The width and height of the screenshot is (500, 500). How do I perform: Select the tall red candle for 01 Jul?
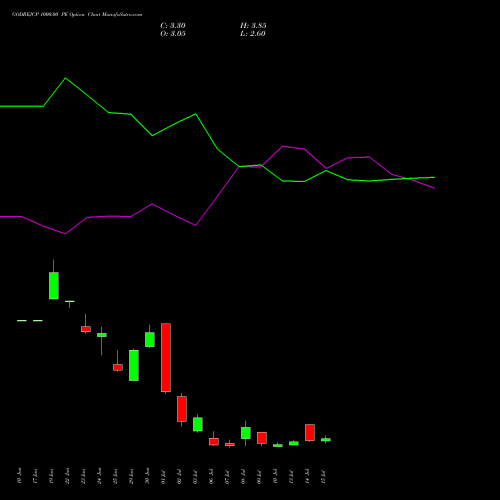[166, 357]
